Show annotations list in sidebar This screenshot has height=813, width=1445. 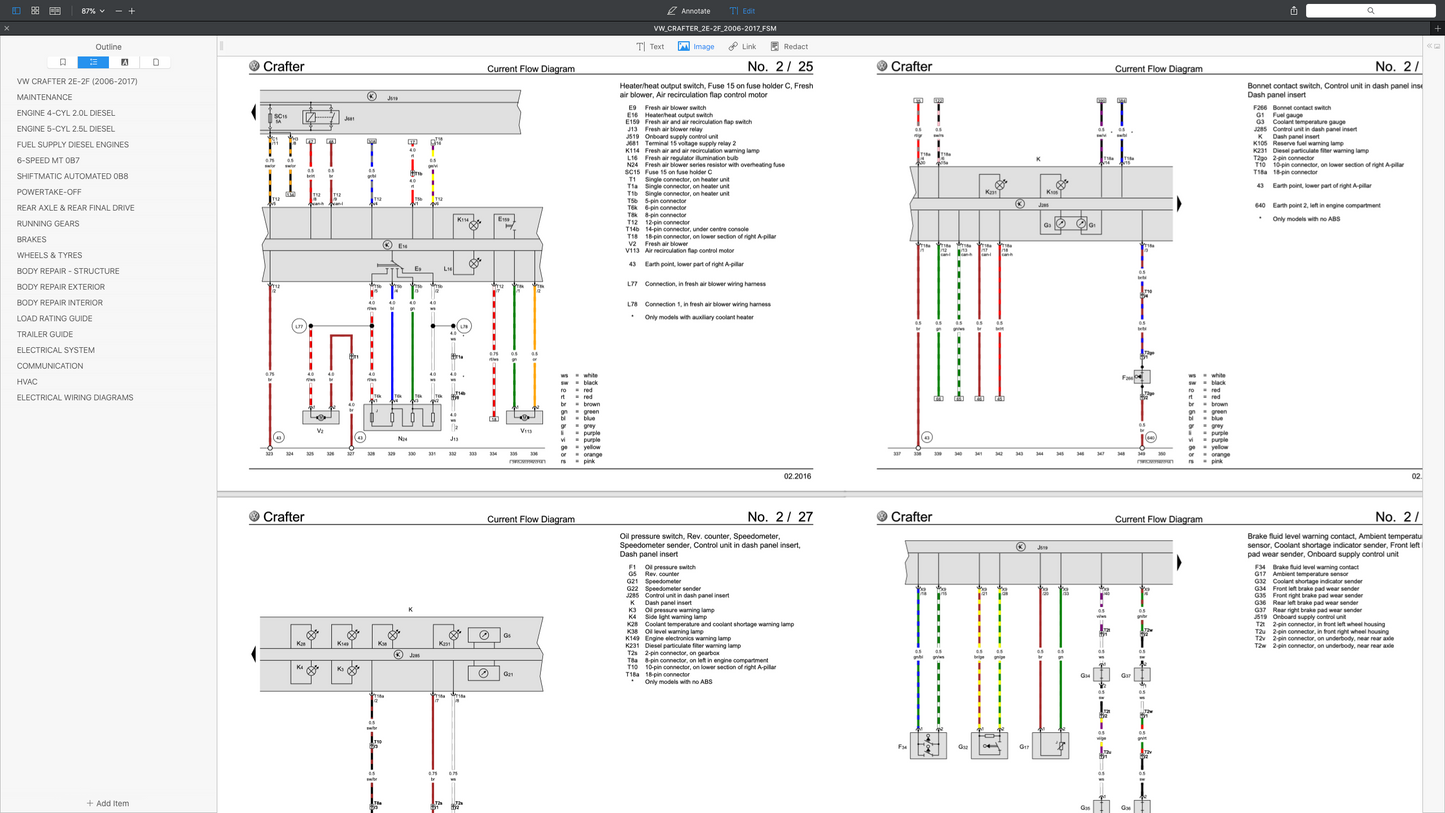pyautogui.click(x=124, y=62)
